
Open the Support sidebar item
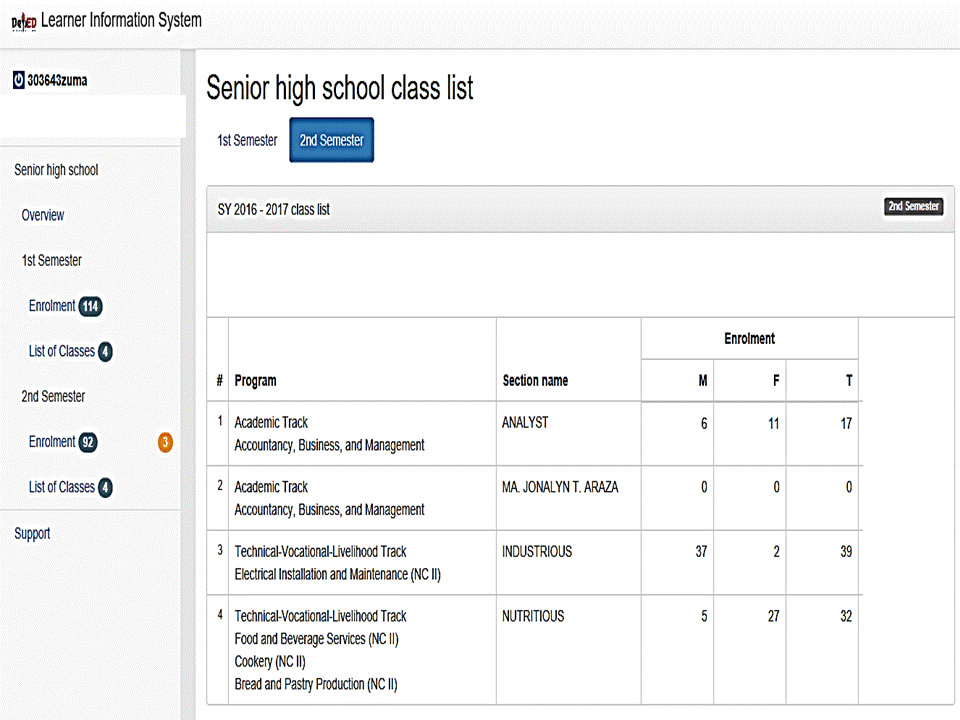[x=32, y=533]
